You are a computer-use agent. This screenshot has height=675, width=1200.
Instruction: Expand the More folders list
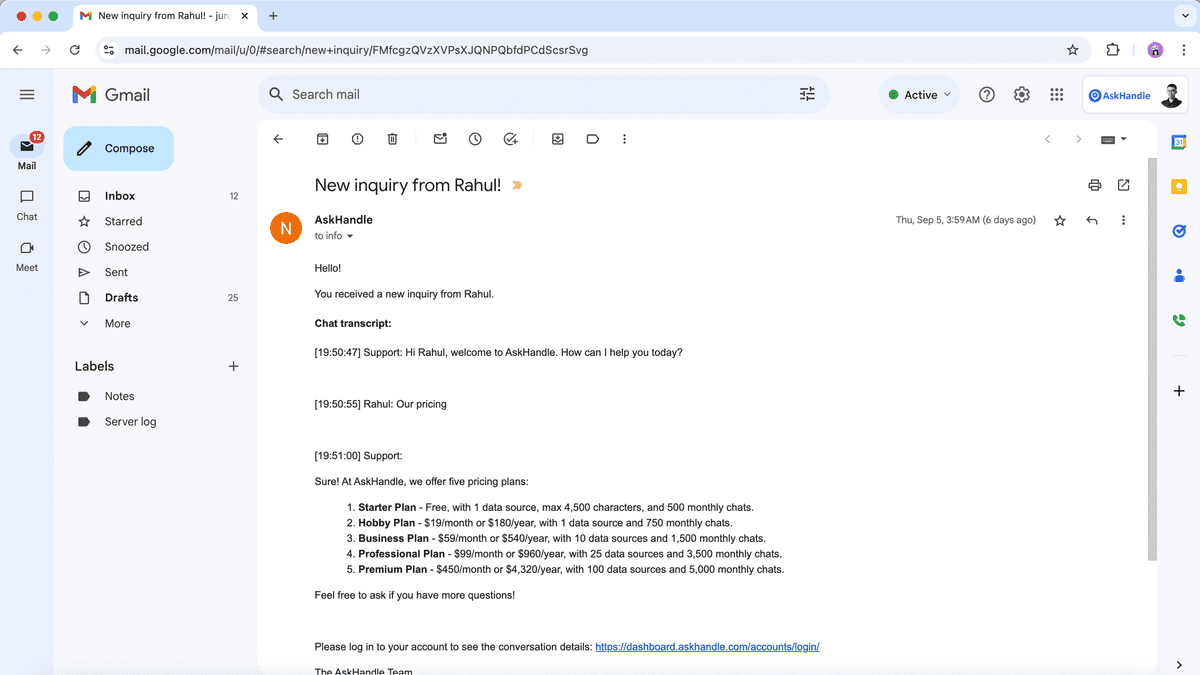click(117, 323)
